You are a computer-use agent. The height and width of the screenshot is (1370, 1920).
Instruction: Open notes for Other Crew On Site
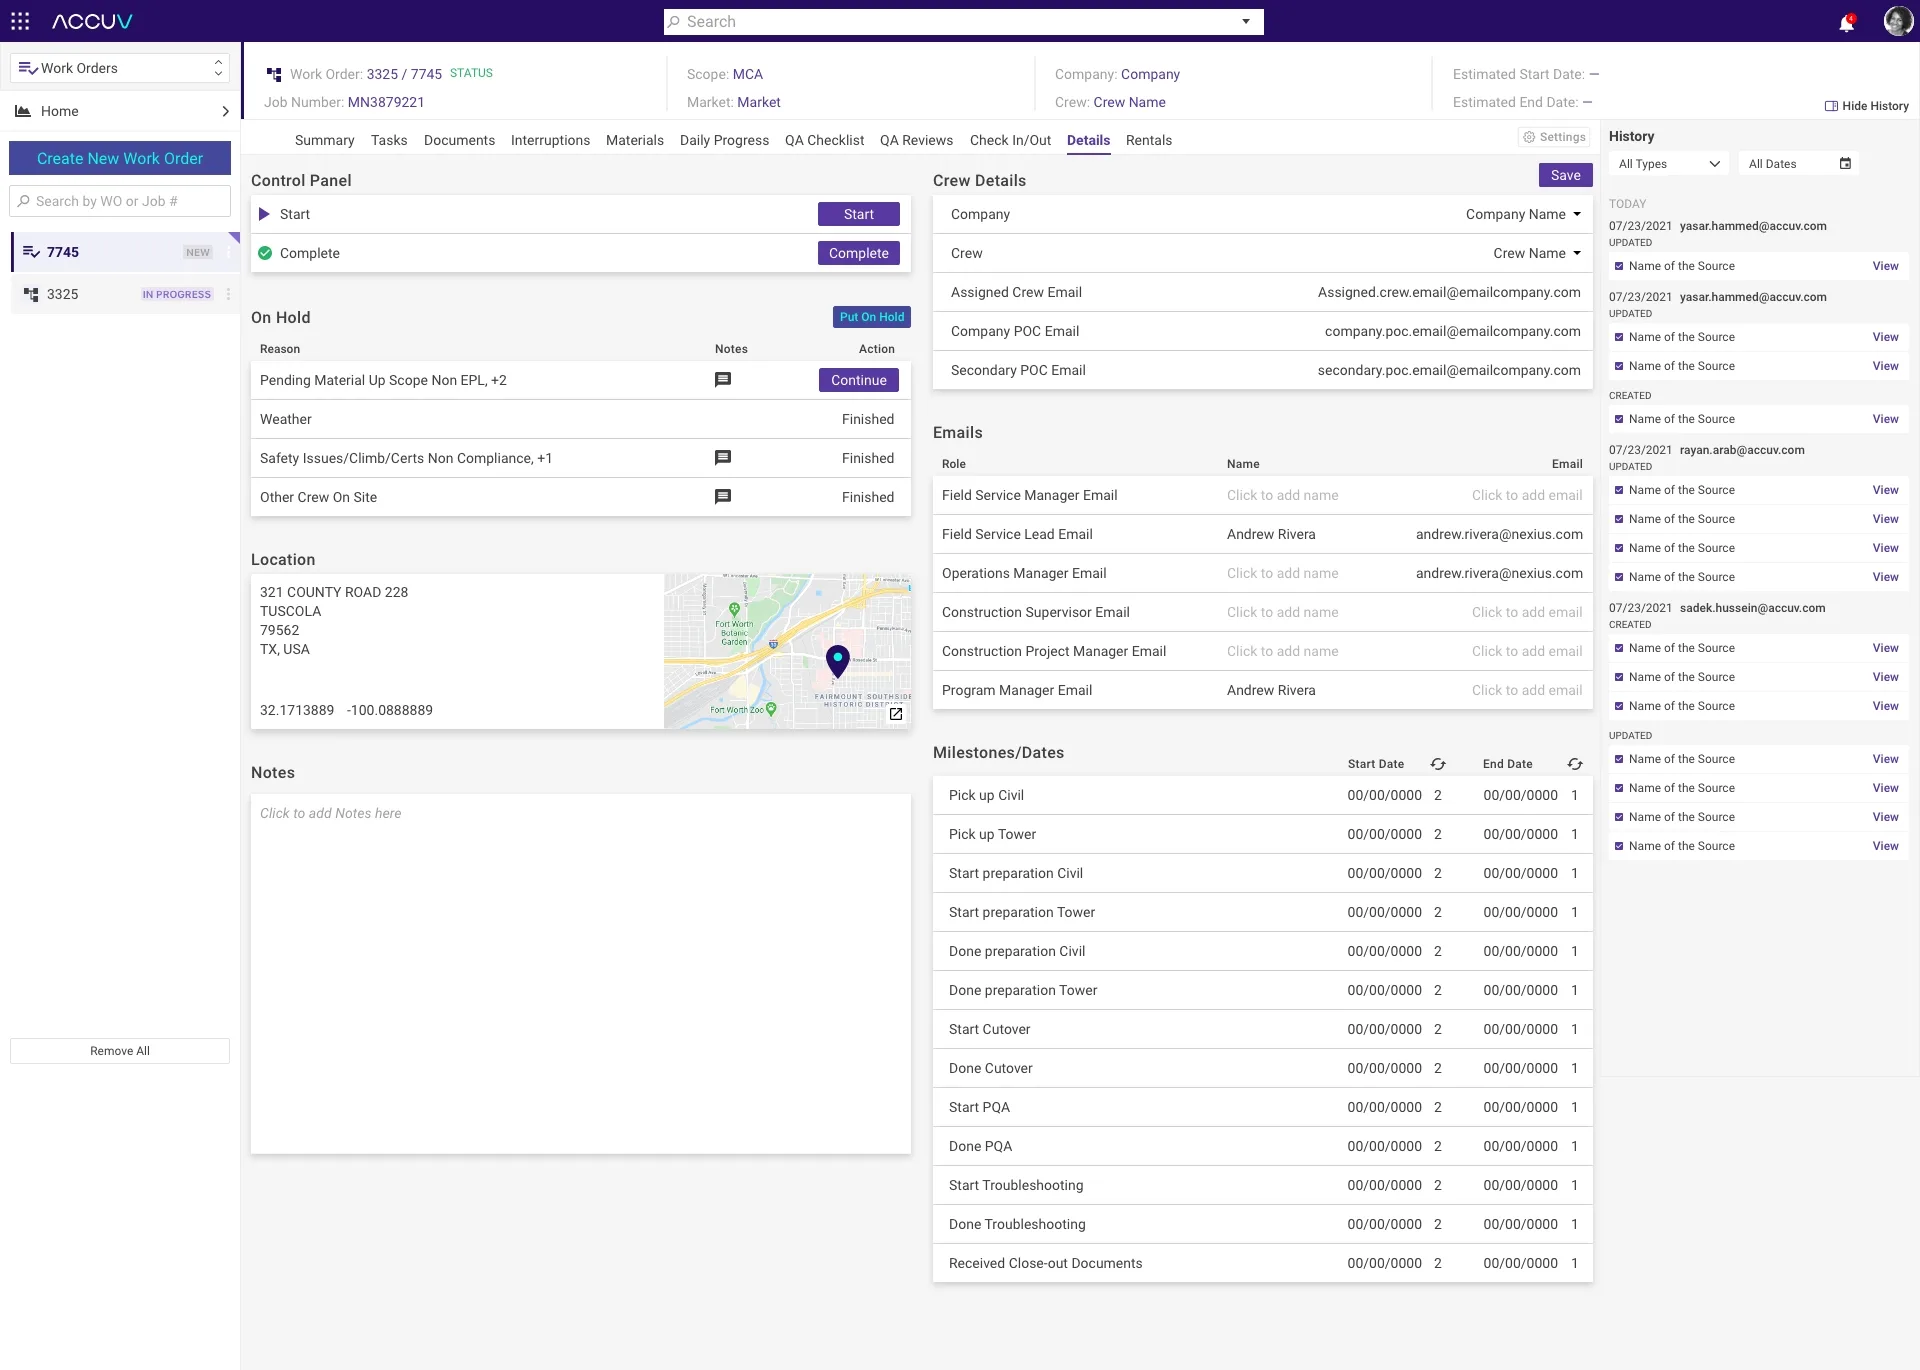pos(723,497)
